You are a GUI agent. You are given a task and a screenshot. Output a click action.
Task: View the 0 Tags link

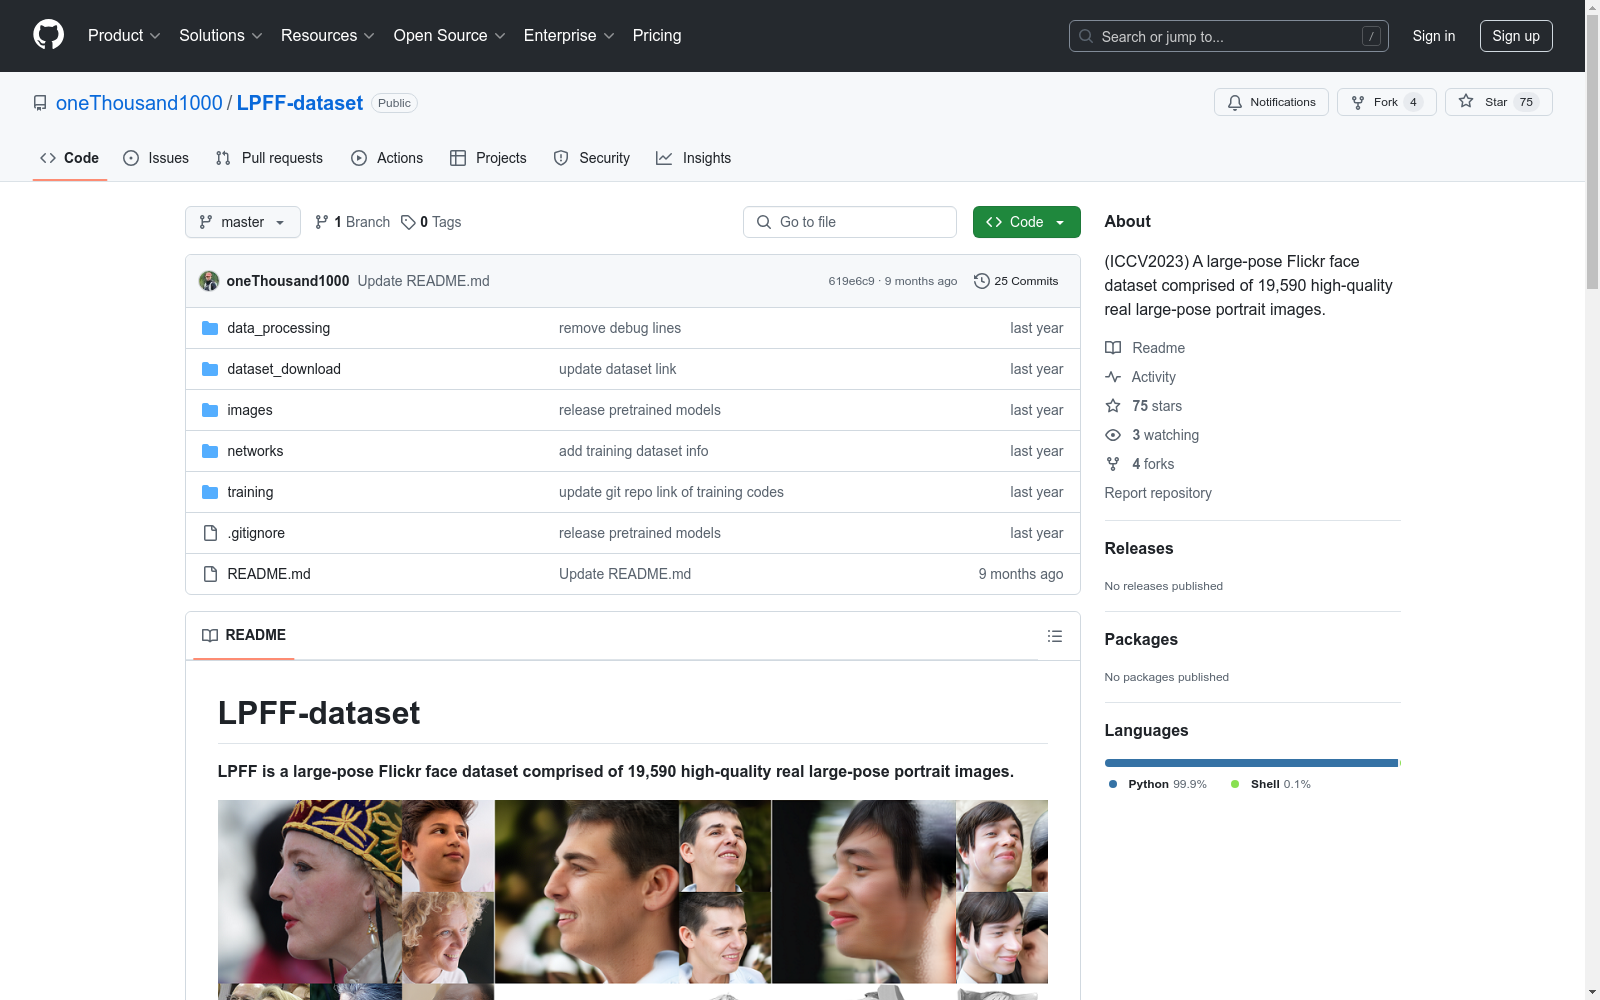431,222
